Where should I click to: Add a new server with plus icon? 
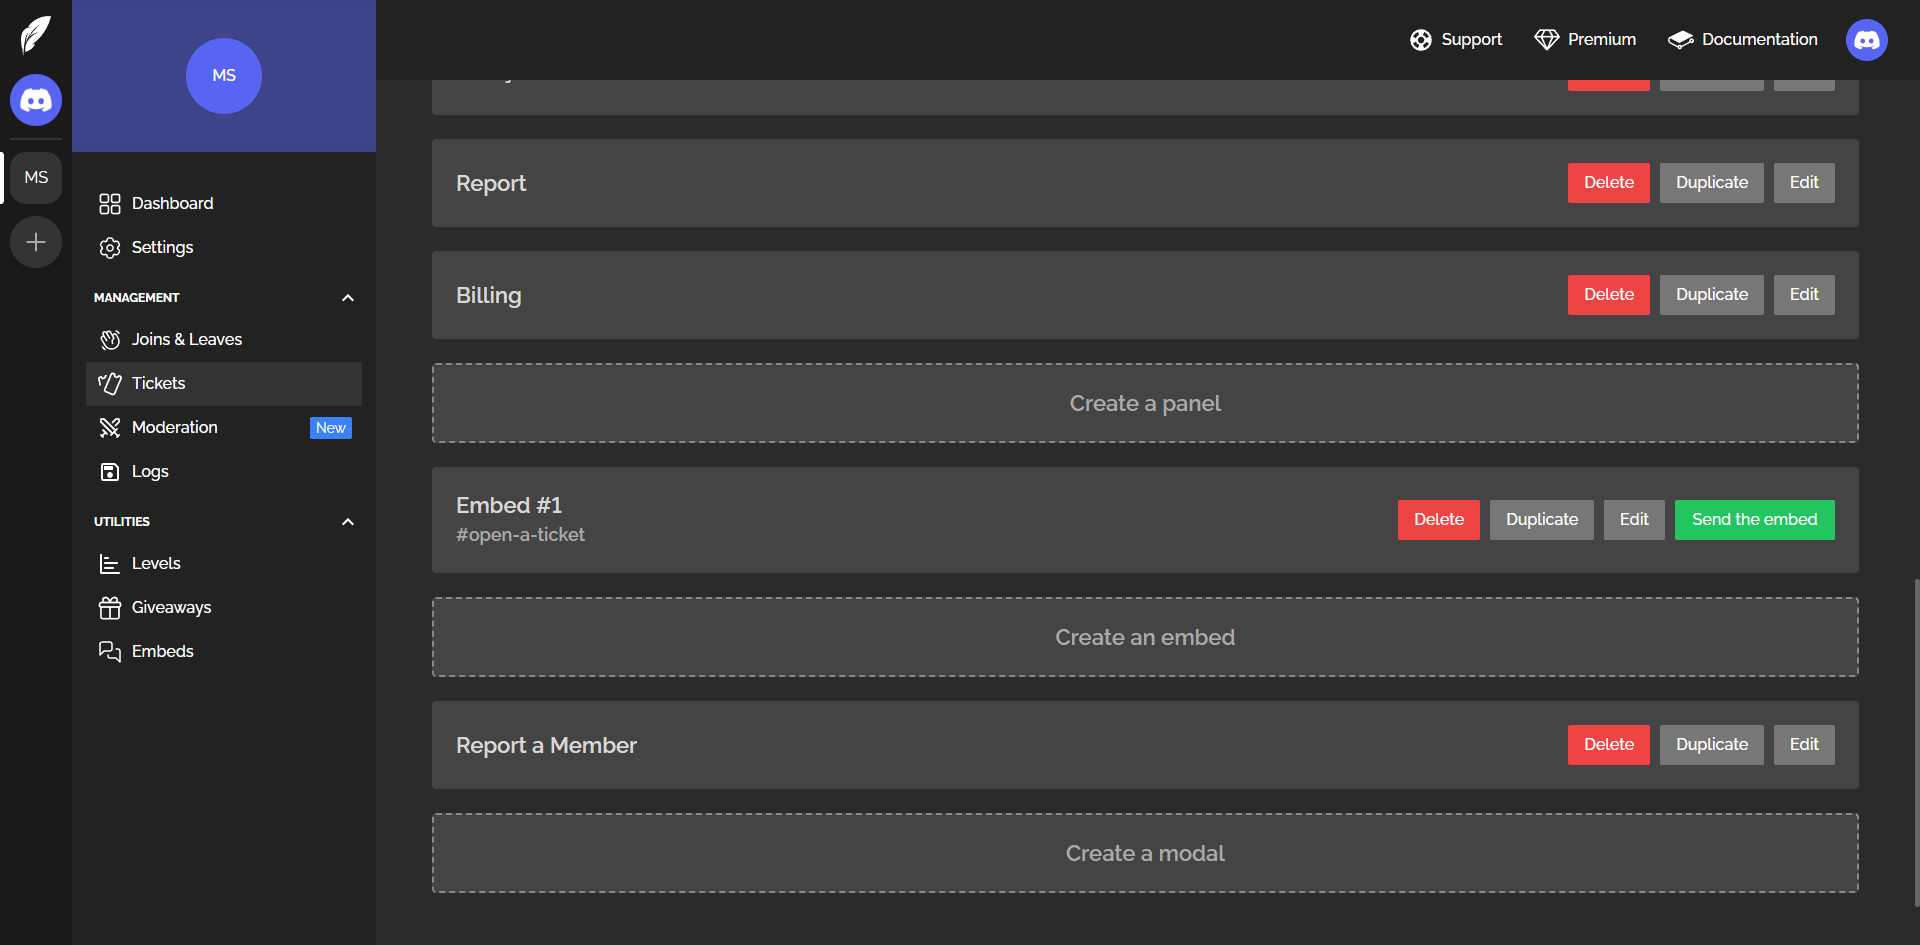[36, 242]
